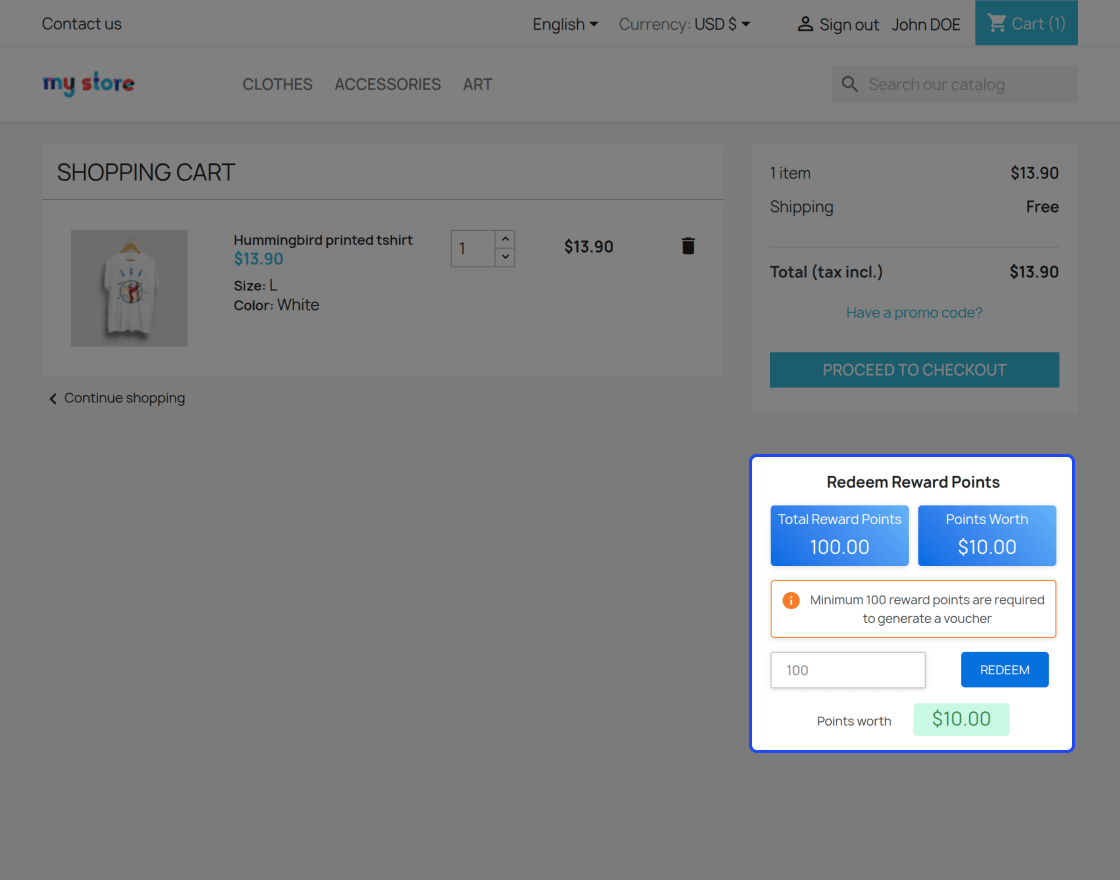The image size is (1120, 880).
Task: Increase quantity with the up arrow
Action: coord(505,239)
